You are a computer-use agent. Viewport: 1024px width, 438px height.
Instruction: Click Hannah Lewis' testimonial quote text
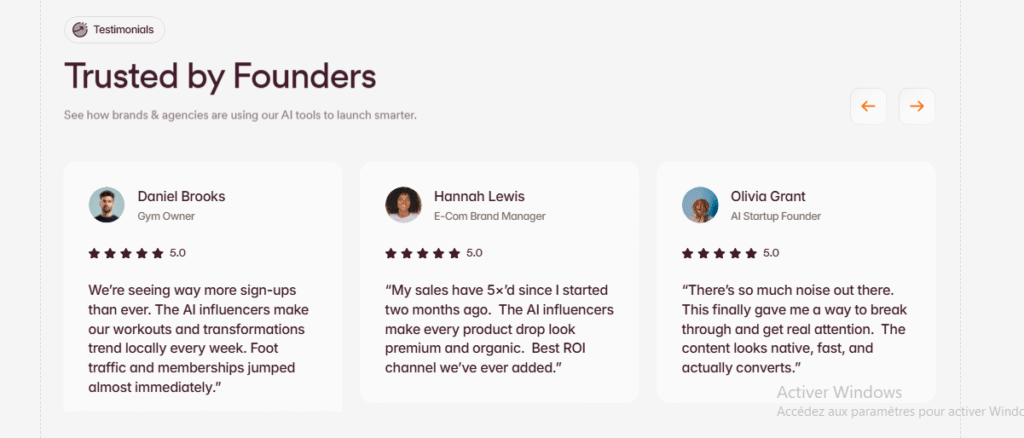499,328
